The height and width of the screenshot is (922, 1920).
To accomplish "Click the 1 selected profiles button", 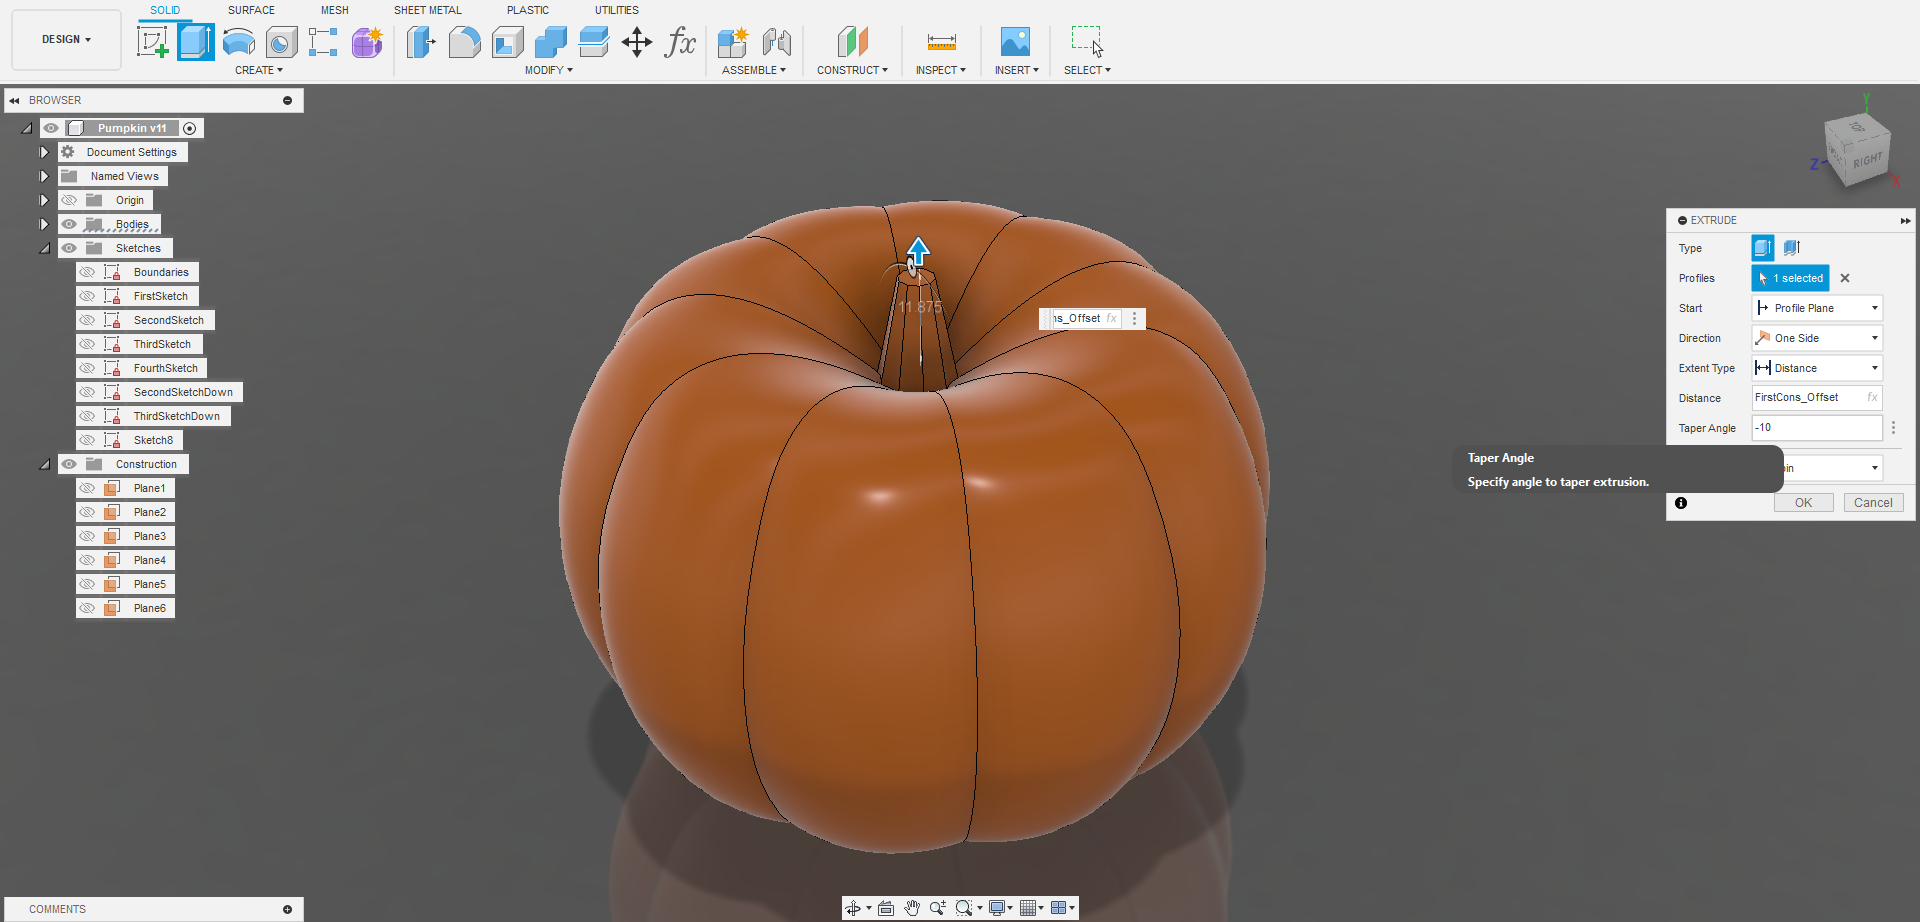I will (x=1790, y=278).
